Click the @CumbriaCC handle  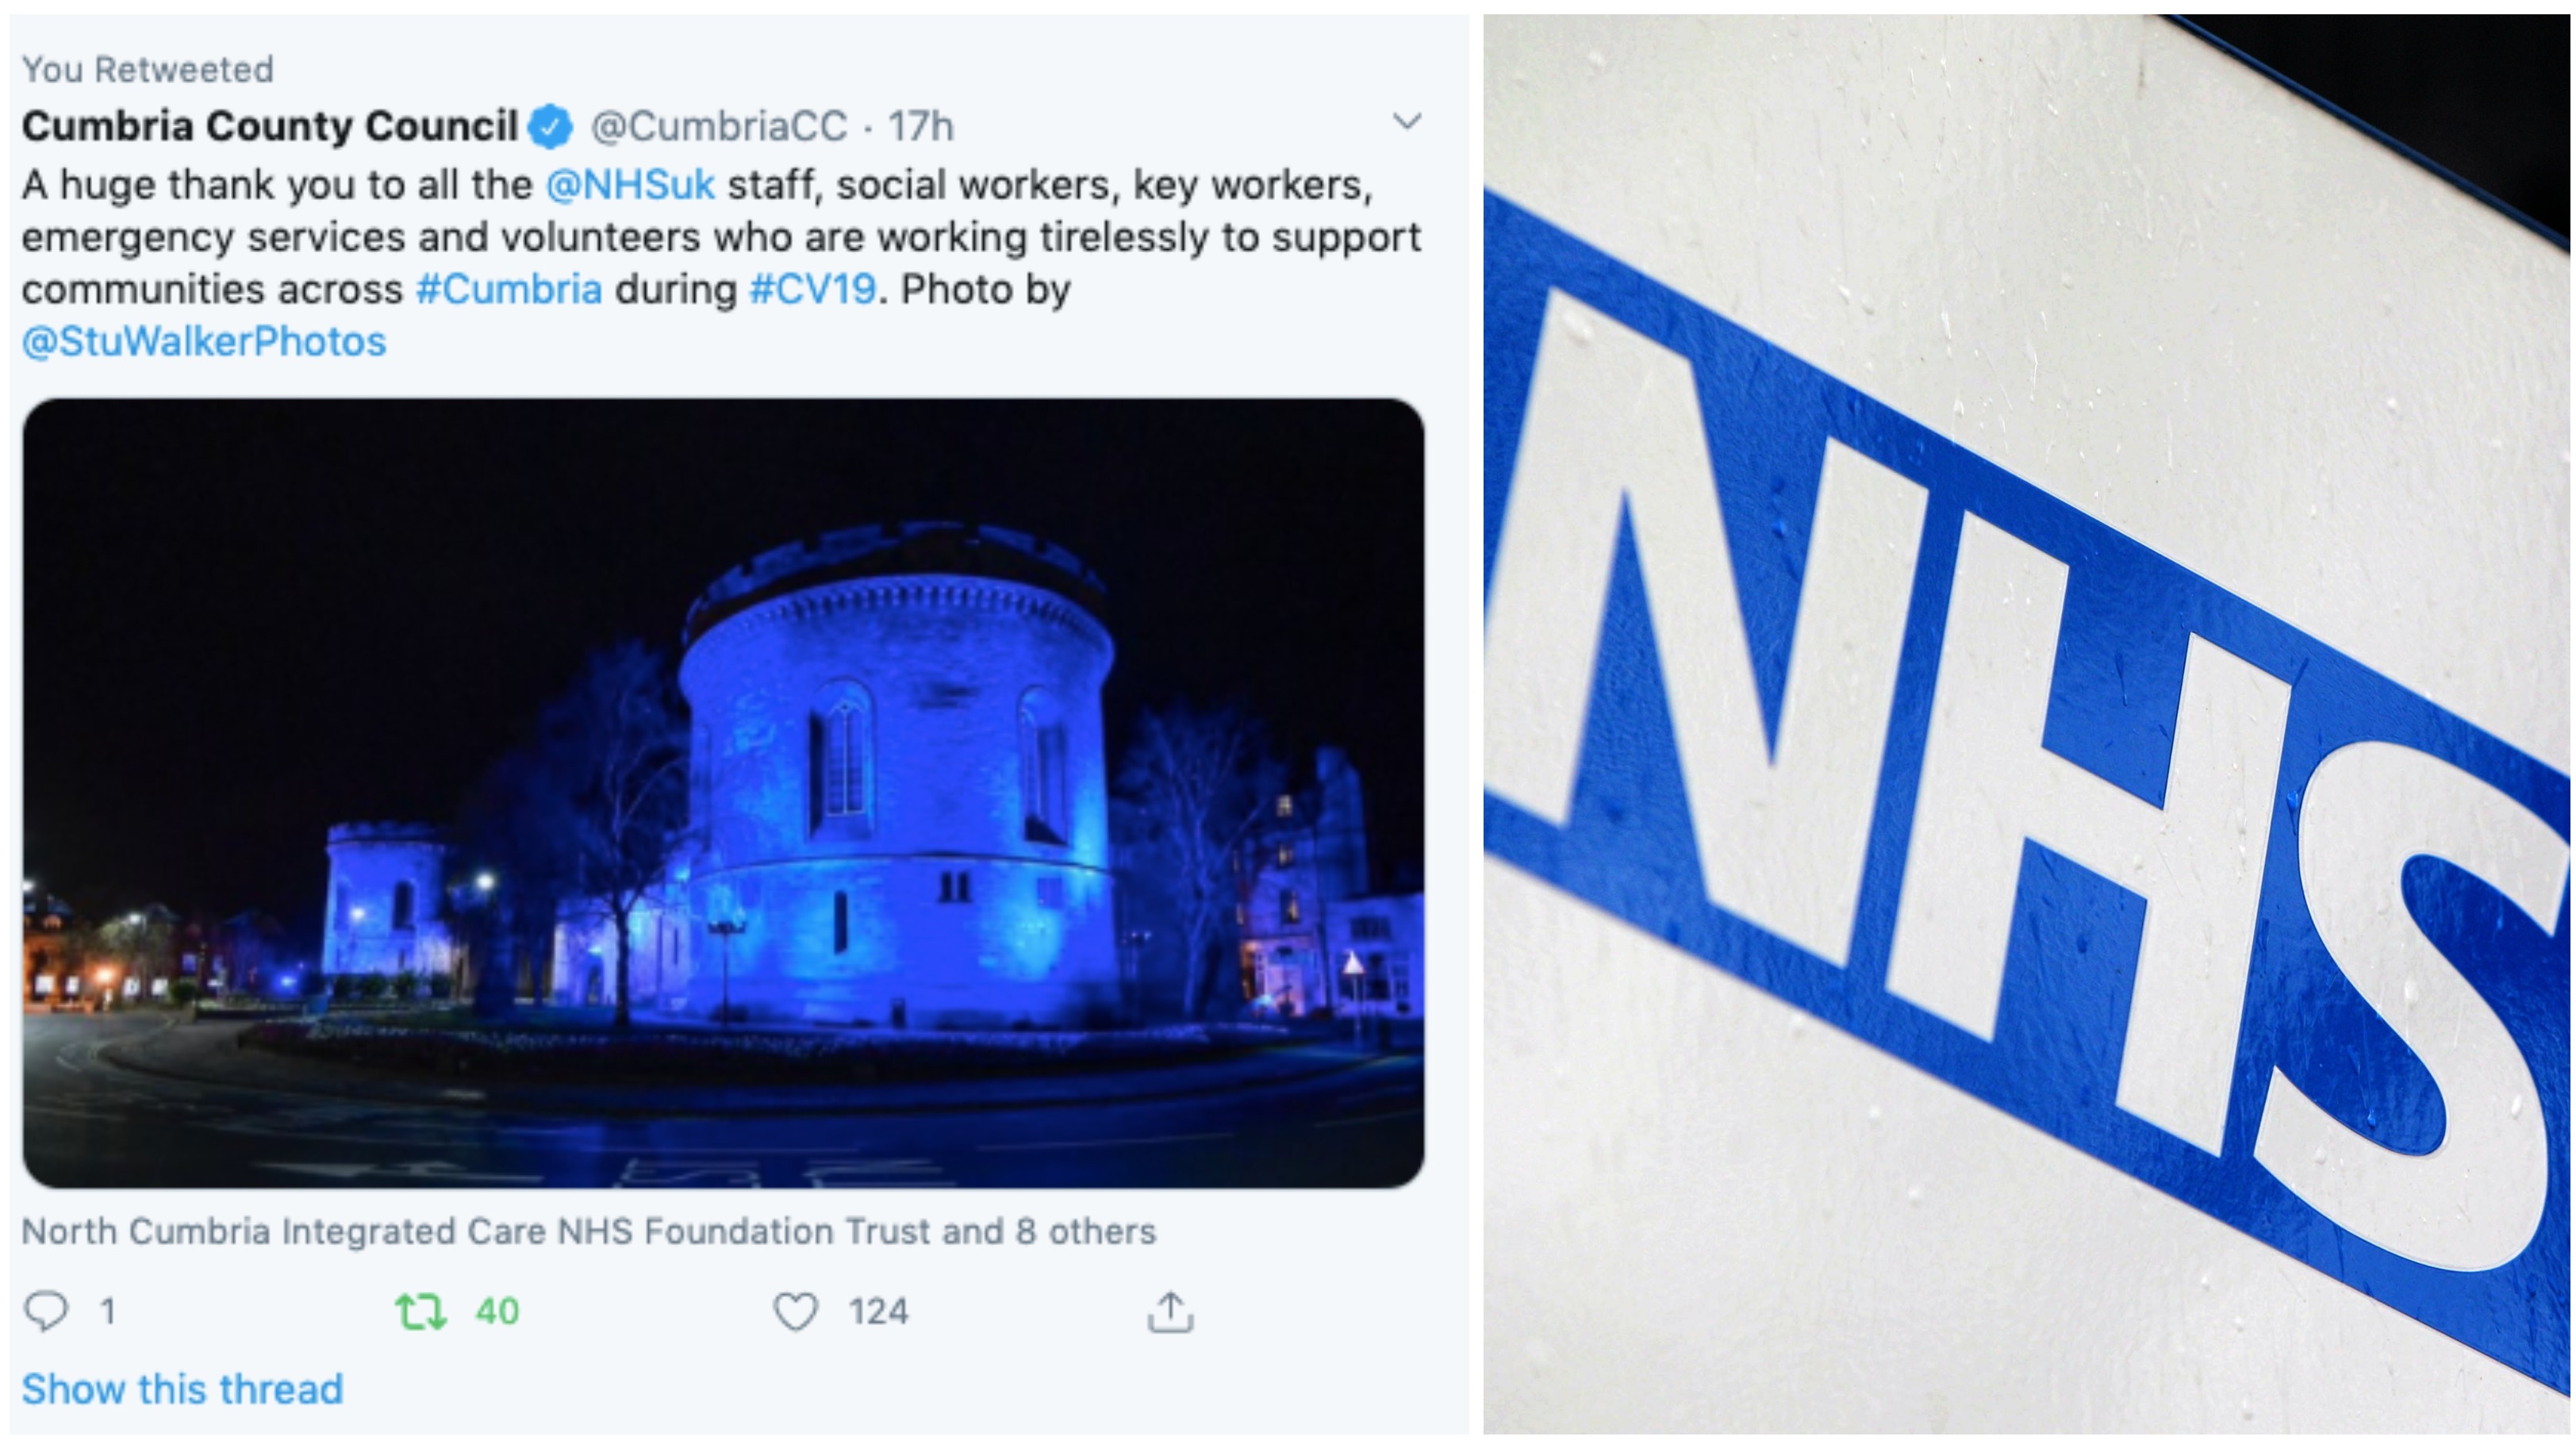pos(718,126)
